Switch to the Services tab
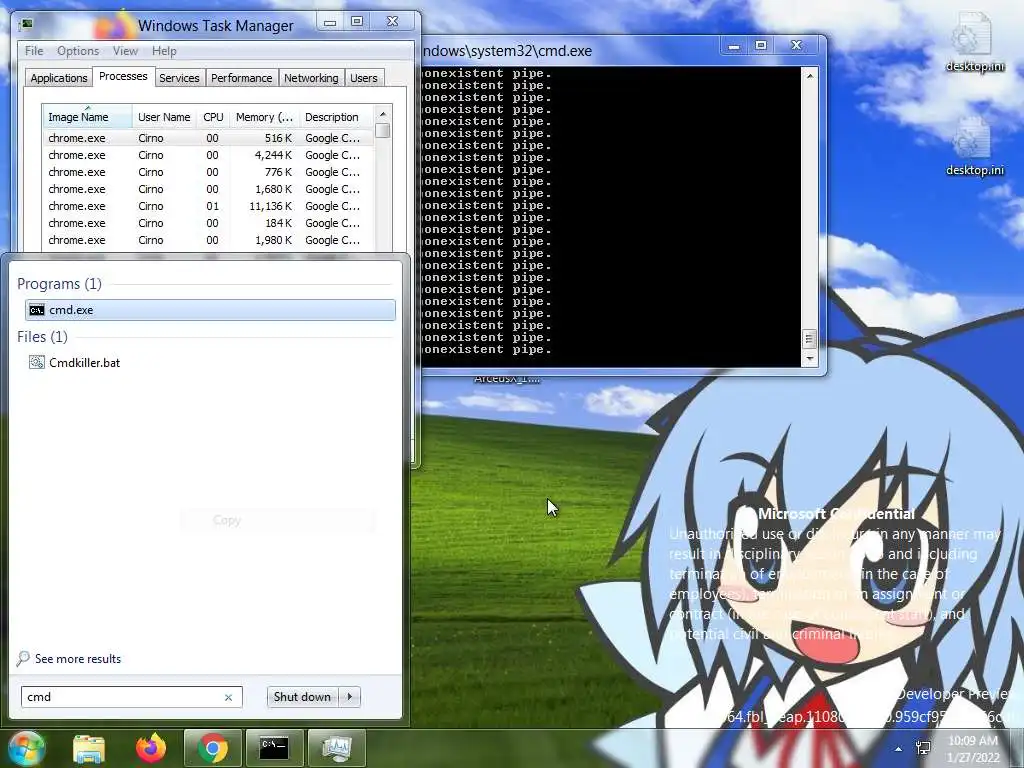 click(x=179, y=78)
